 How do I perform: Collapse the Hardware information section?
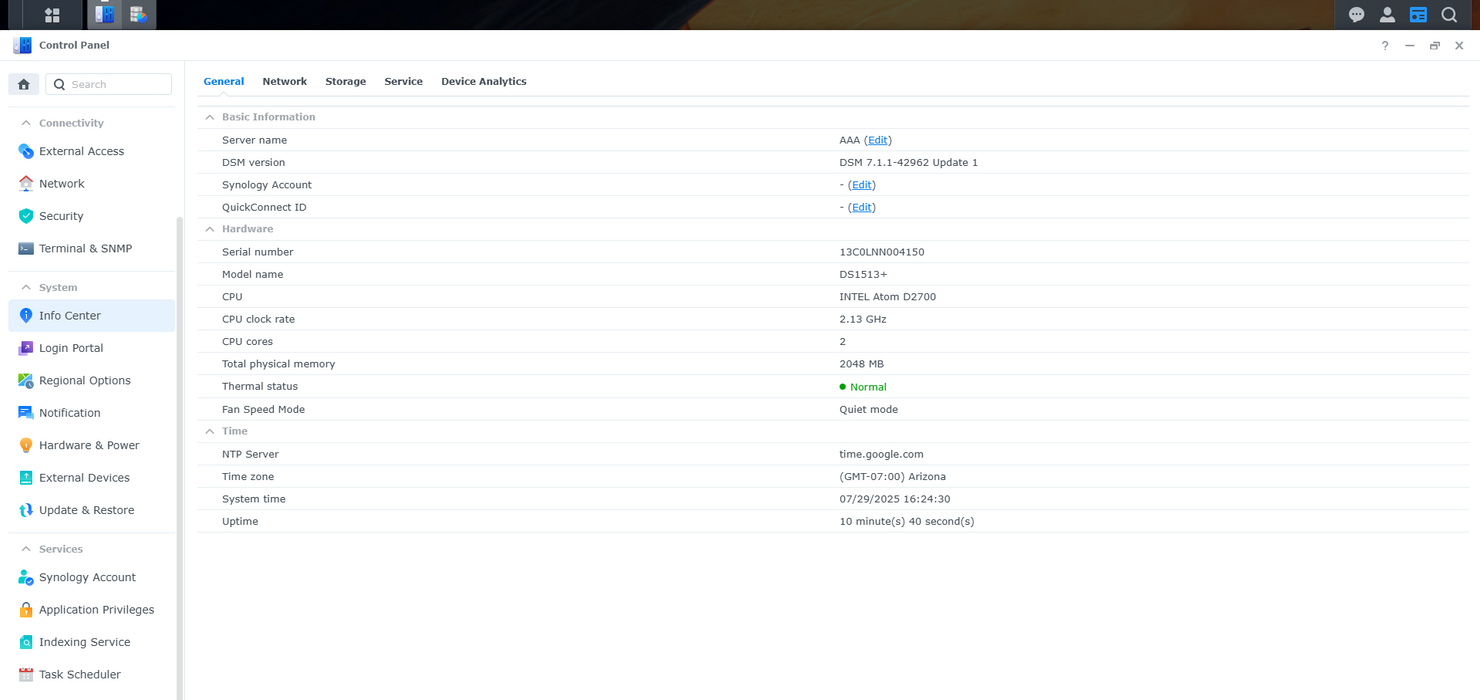[209, 229]
